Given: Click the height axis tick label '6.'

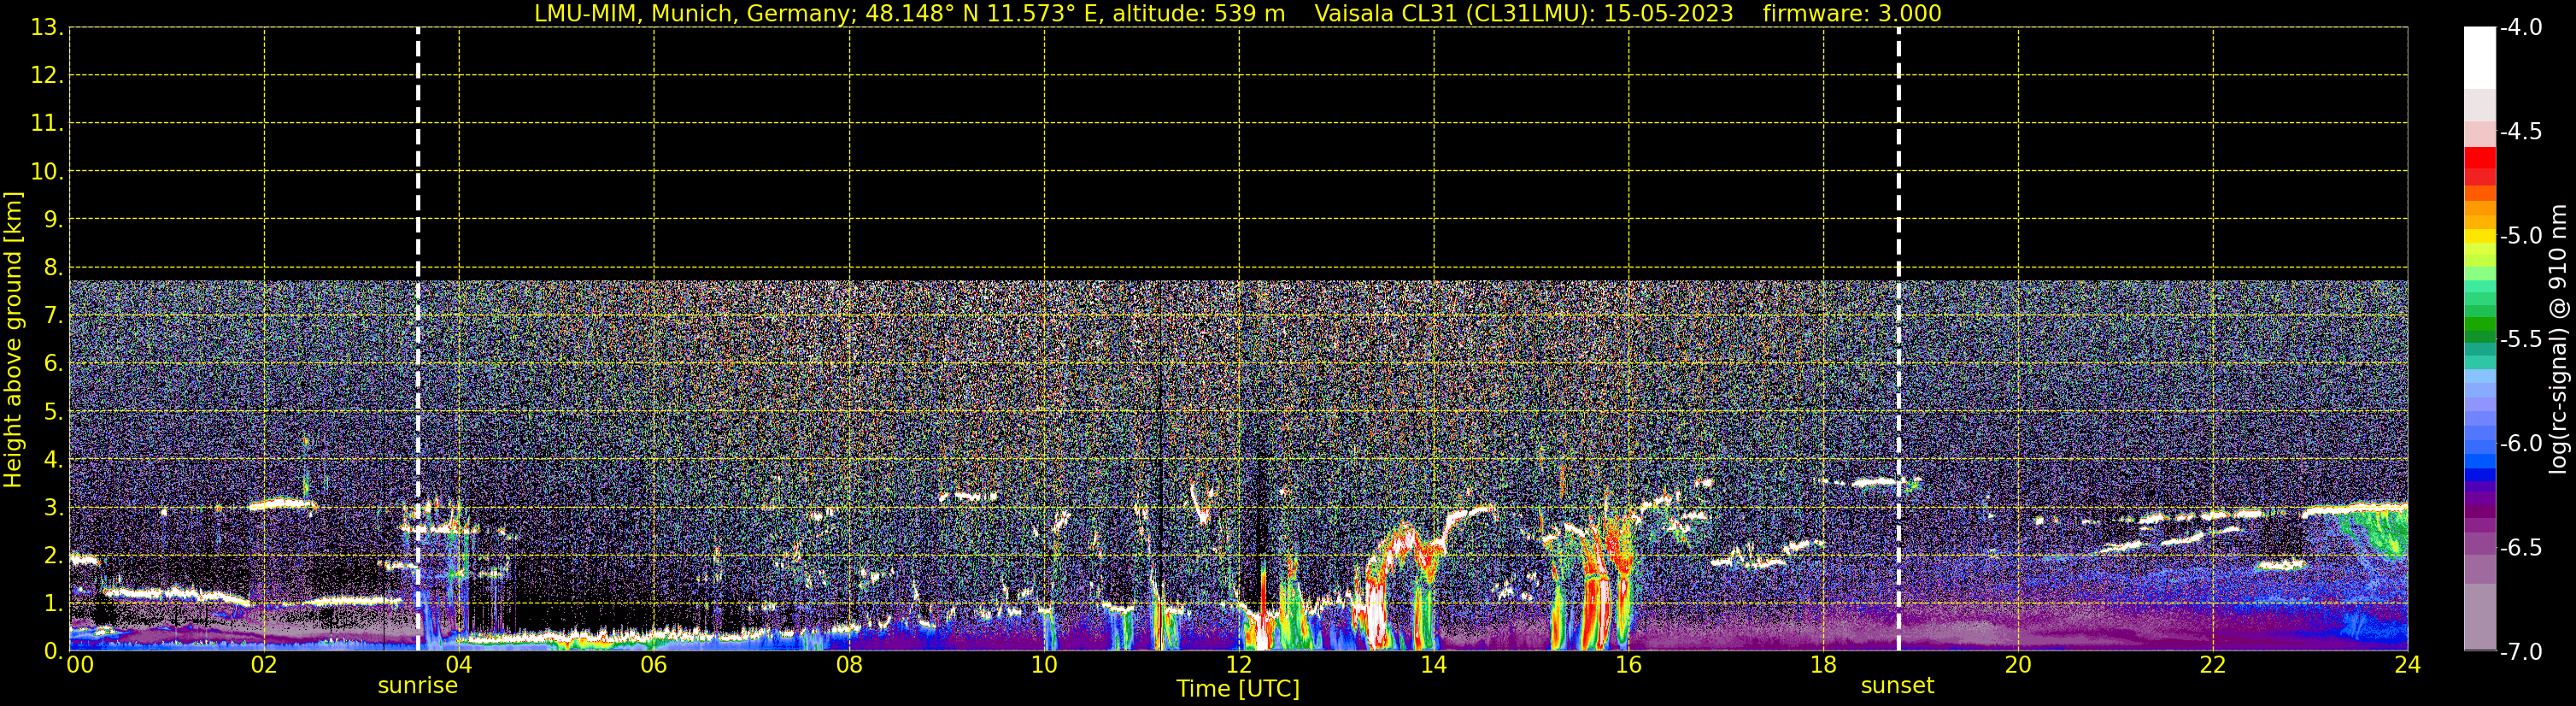Looking at the screenshot, I should pos(53,364).
